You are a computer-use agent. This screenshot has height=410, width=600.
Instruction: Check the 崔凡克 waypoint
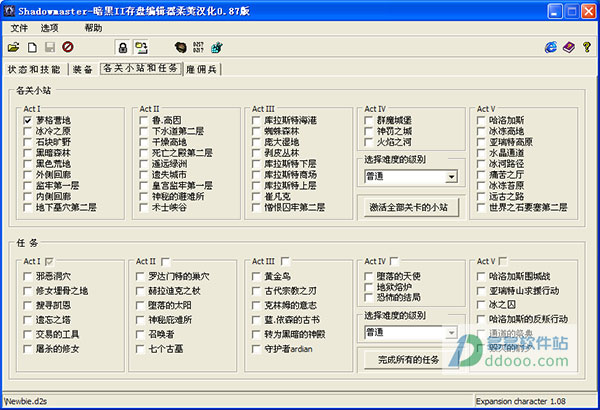point(256,197)
